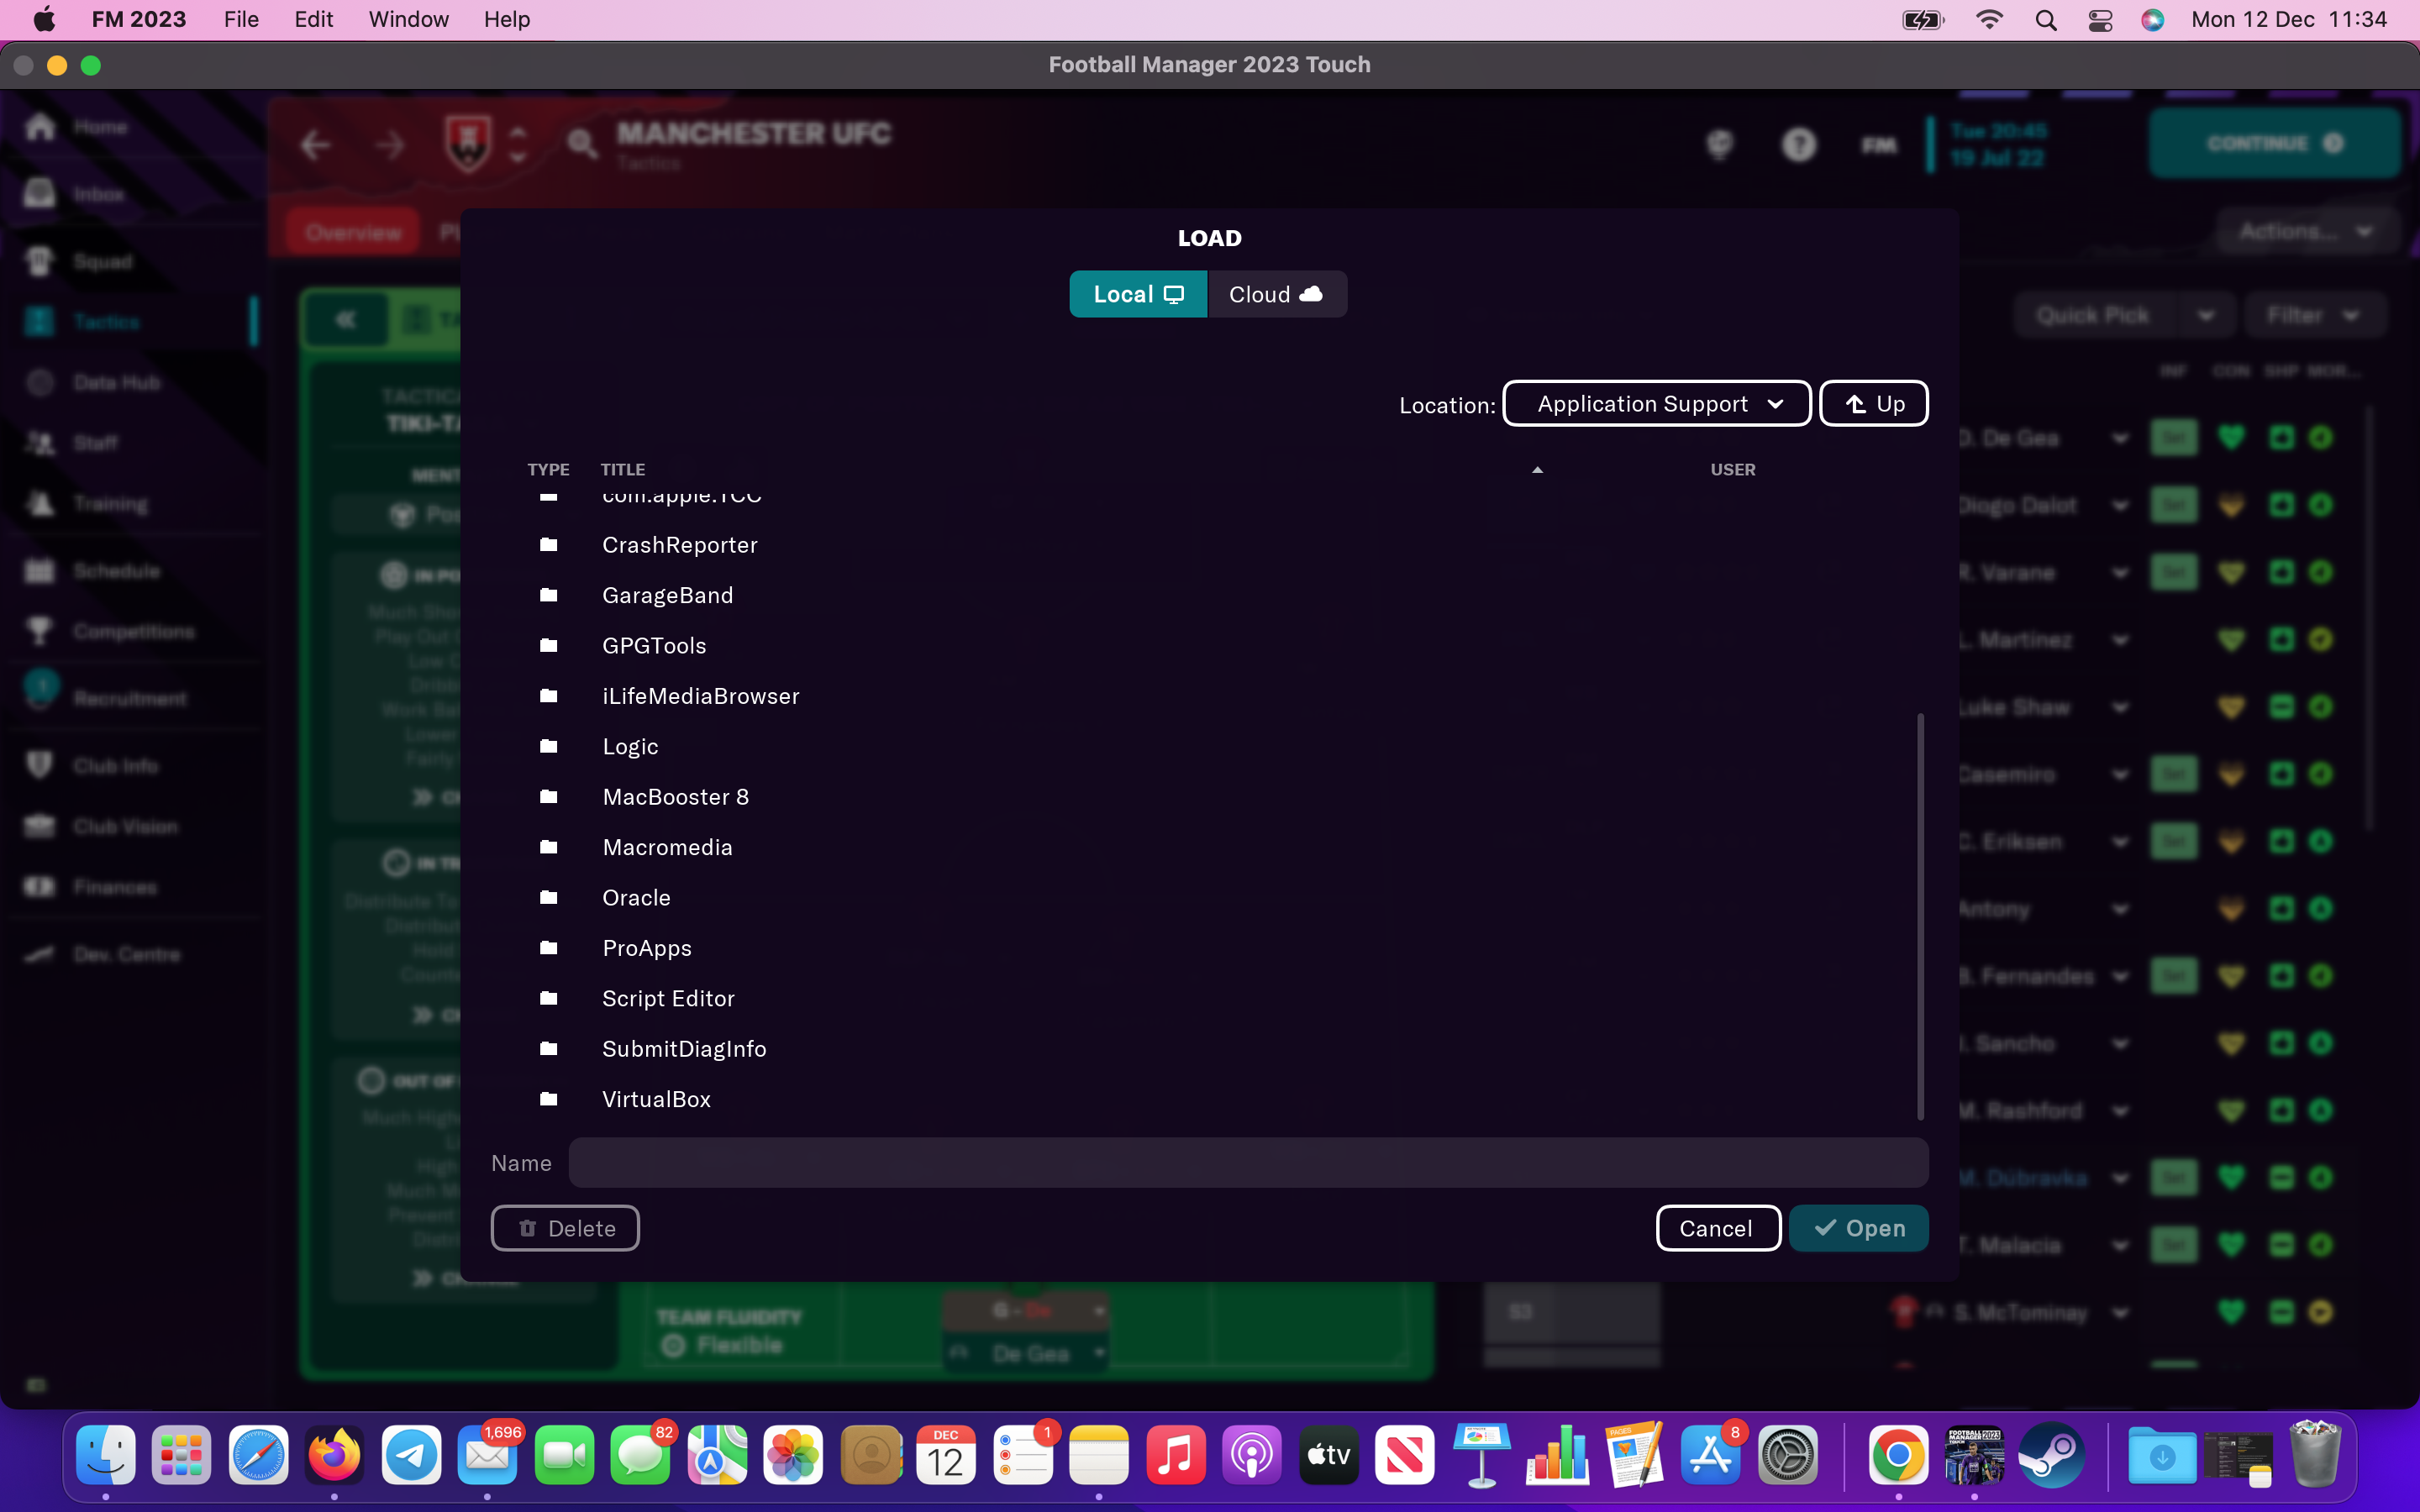The width and height of the screenshot is (2420, 1512).
Task: Click the Open button
Action: 1859,1228
